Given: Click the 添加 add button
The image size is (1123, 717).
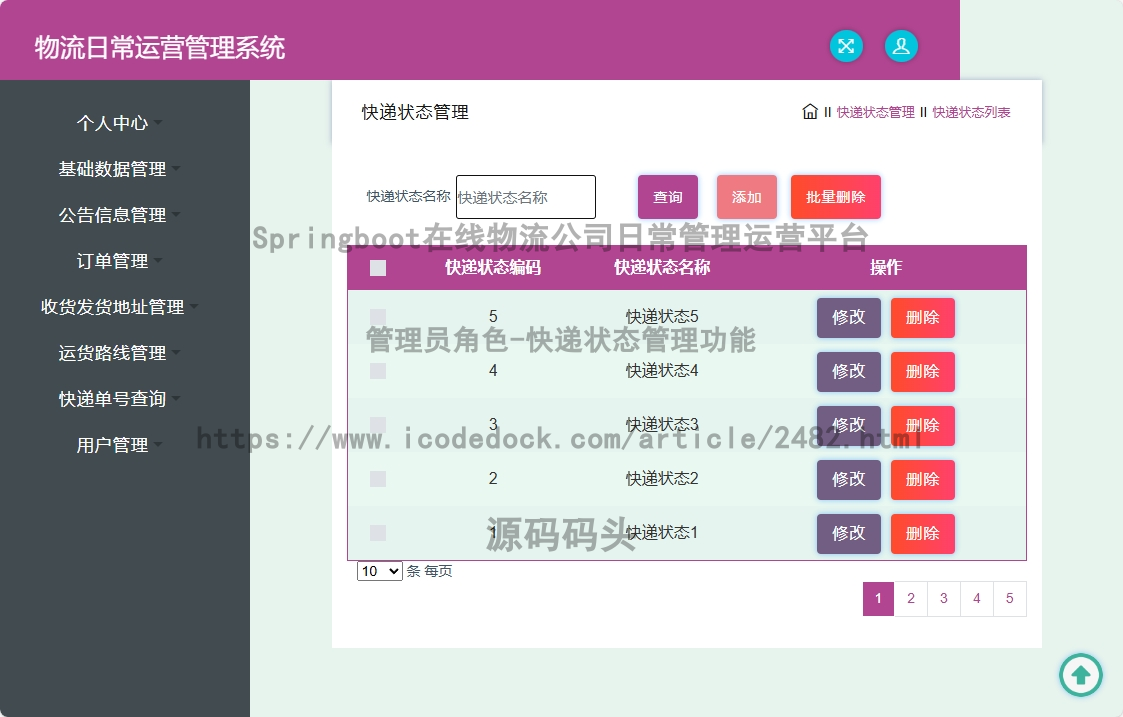Looking at the screenshot, I should click(746, 197).
